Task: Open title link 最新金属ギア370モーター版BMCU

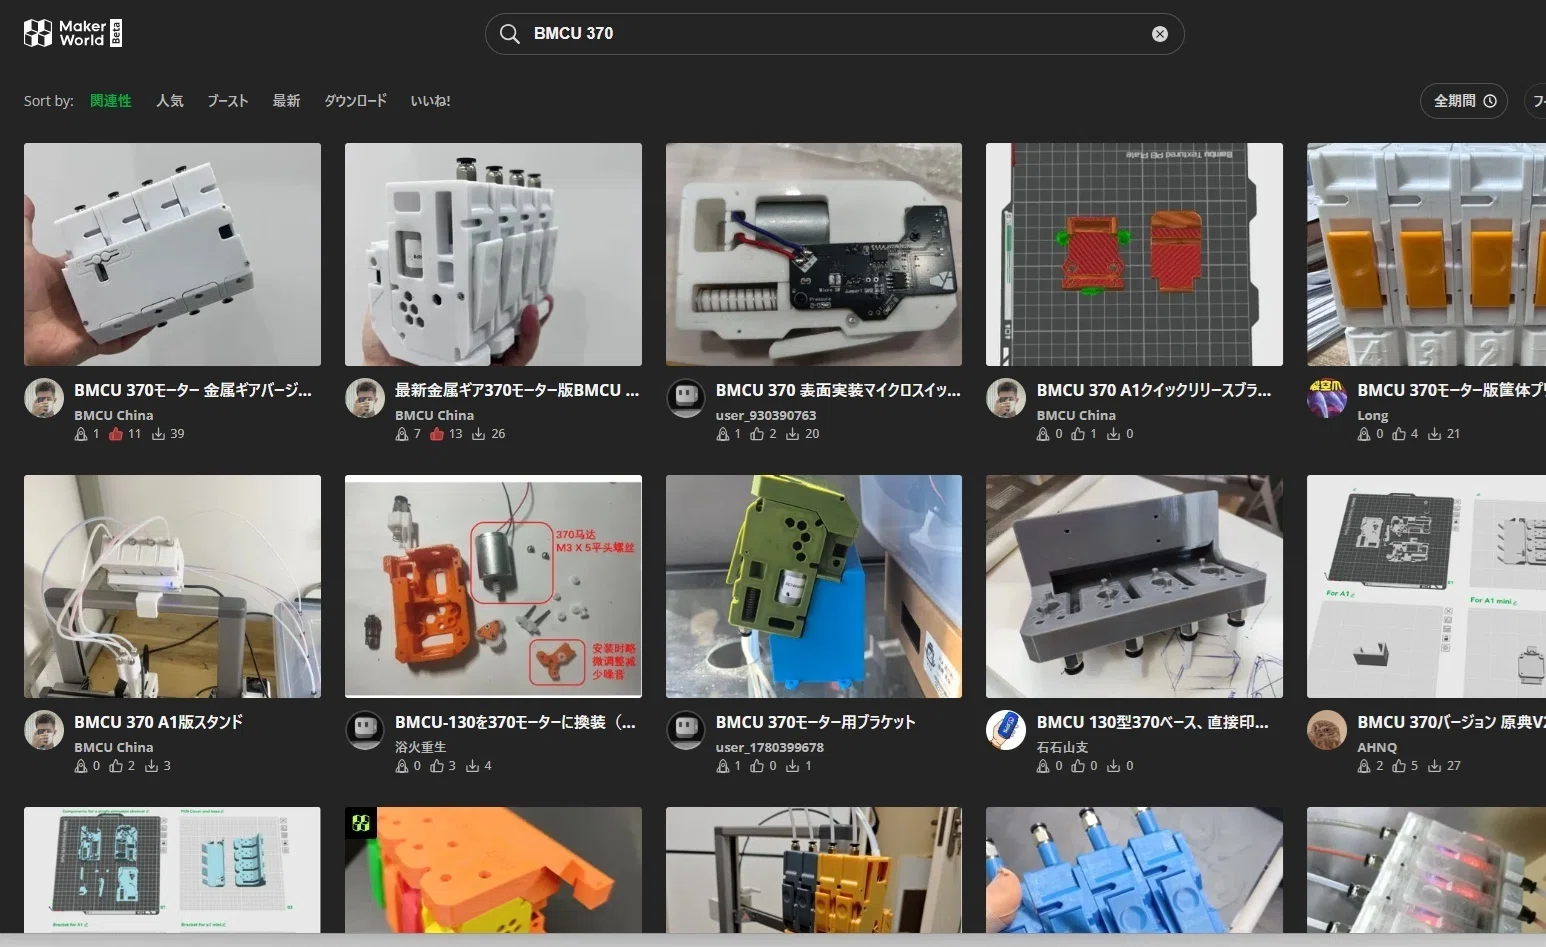Action: click(517, 391)
